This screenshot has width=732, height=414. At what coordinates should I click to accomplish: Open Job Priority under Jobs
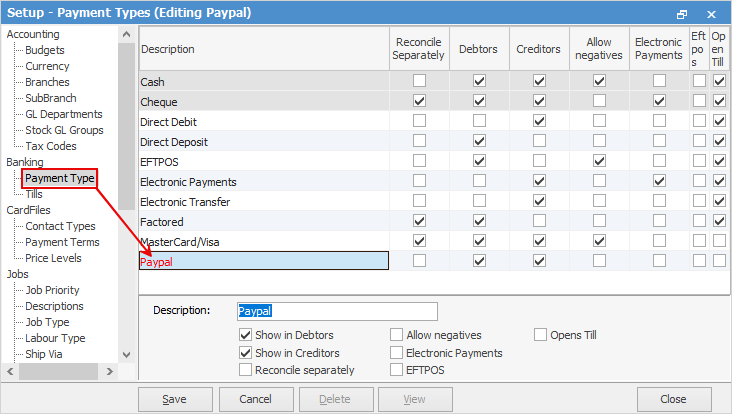[x=52, y=290]
